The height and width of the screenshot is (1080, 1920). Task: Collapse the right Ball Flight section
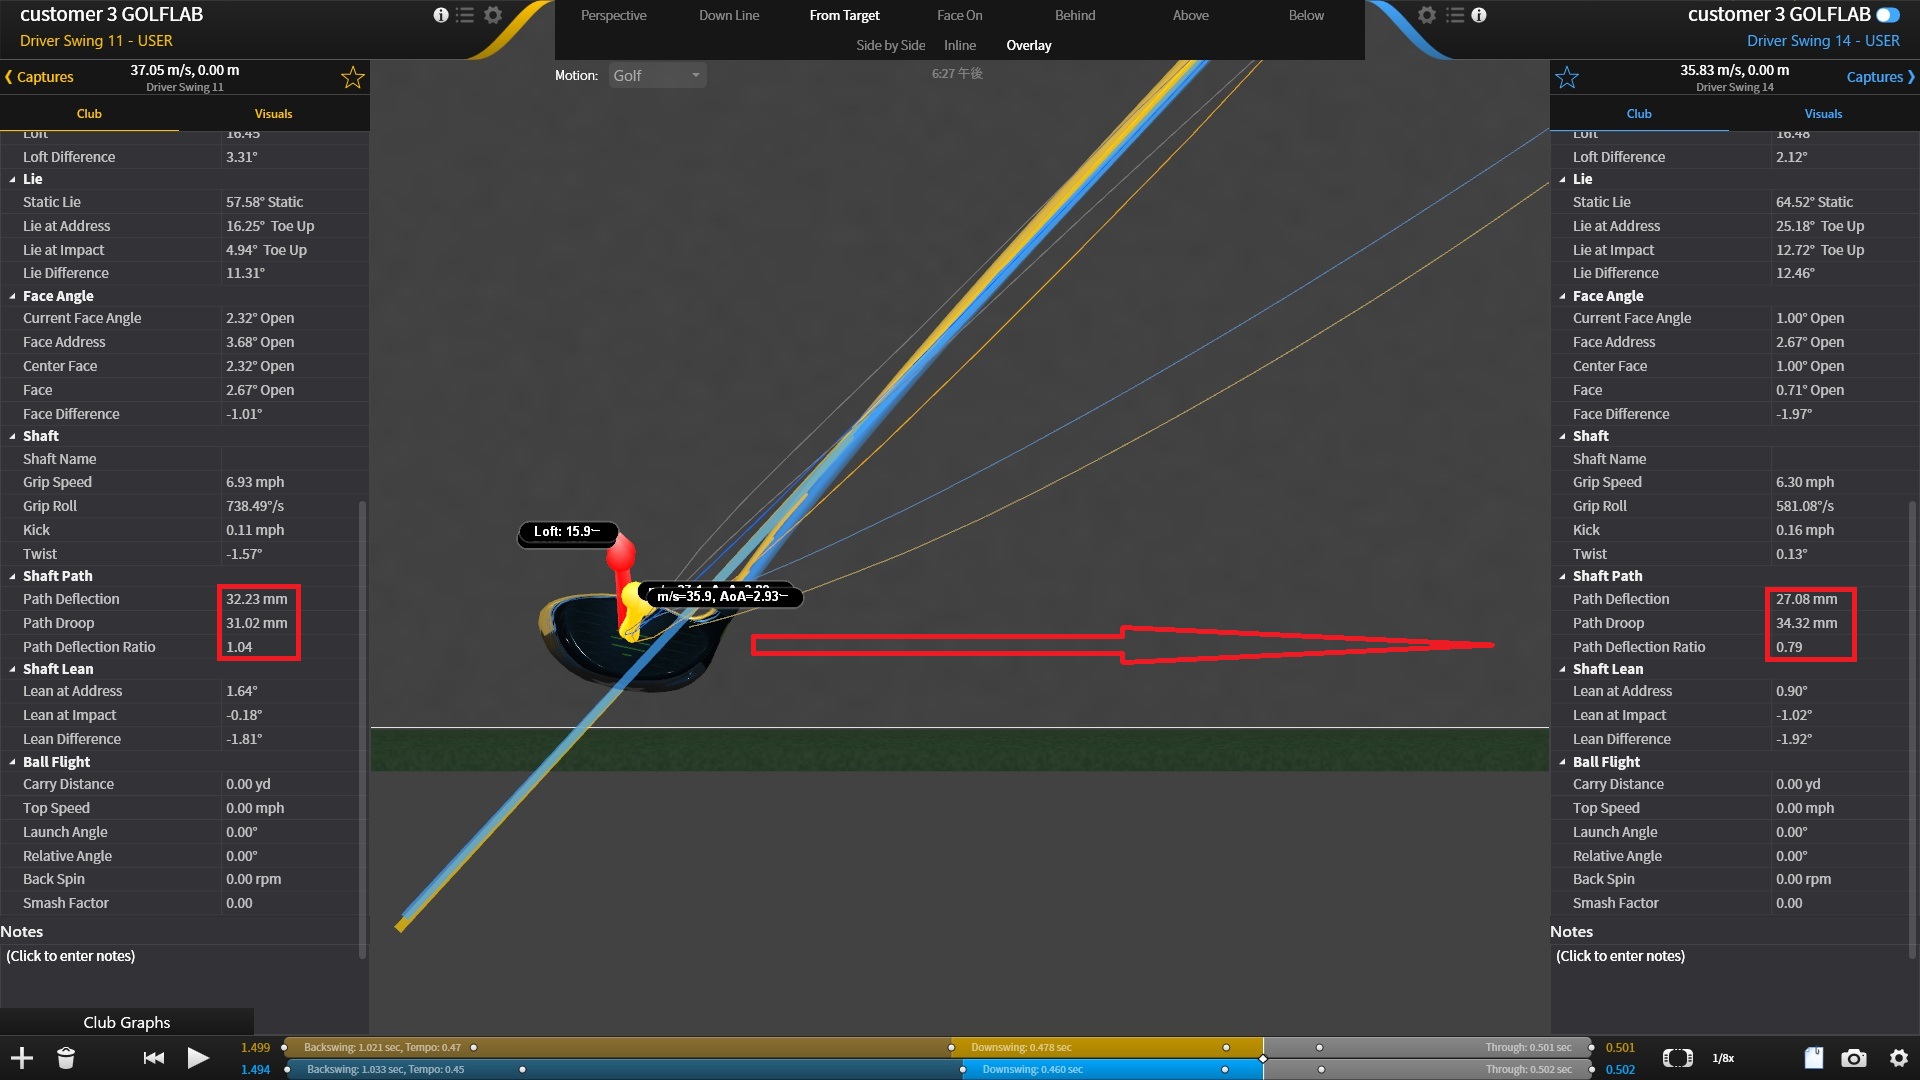pyautogui.click(x=1563, y=763)
